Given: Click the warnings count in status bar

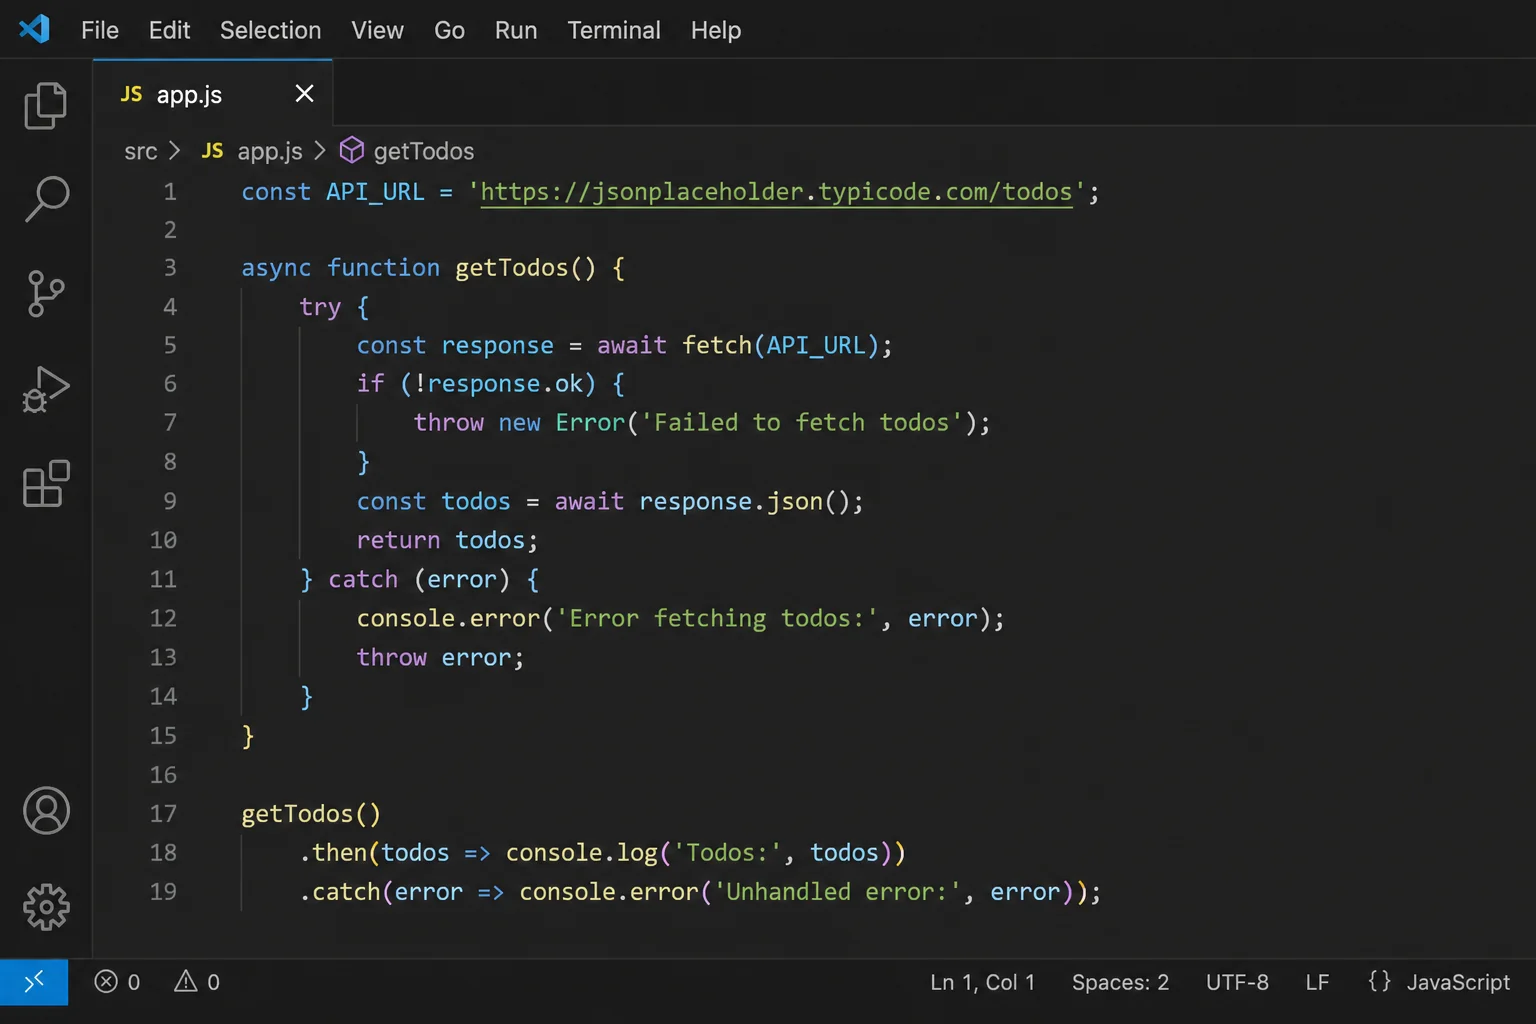Looking at the screenshot, I should [x=197, y=982].
